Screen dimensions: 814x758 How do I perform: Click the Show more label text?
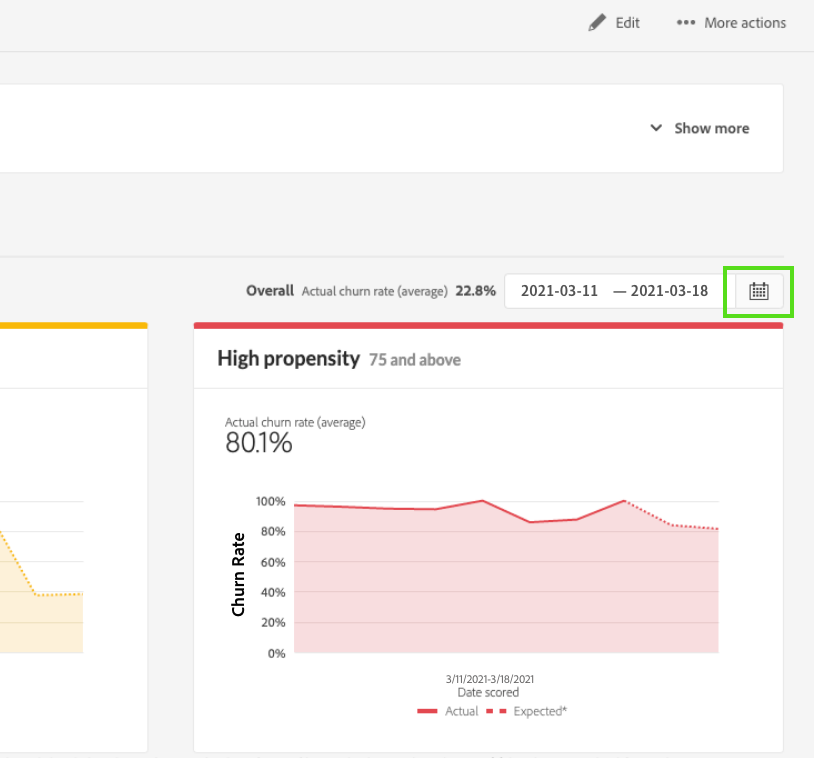click(712, 128)
